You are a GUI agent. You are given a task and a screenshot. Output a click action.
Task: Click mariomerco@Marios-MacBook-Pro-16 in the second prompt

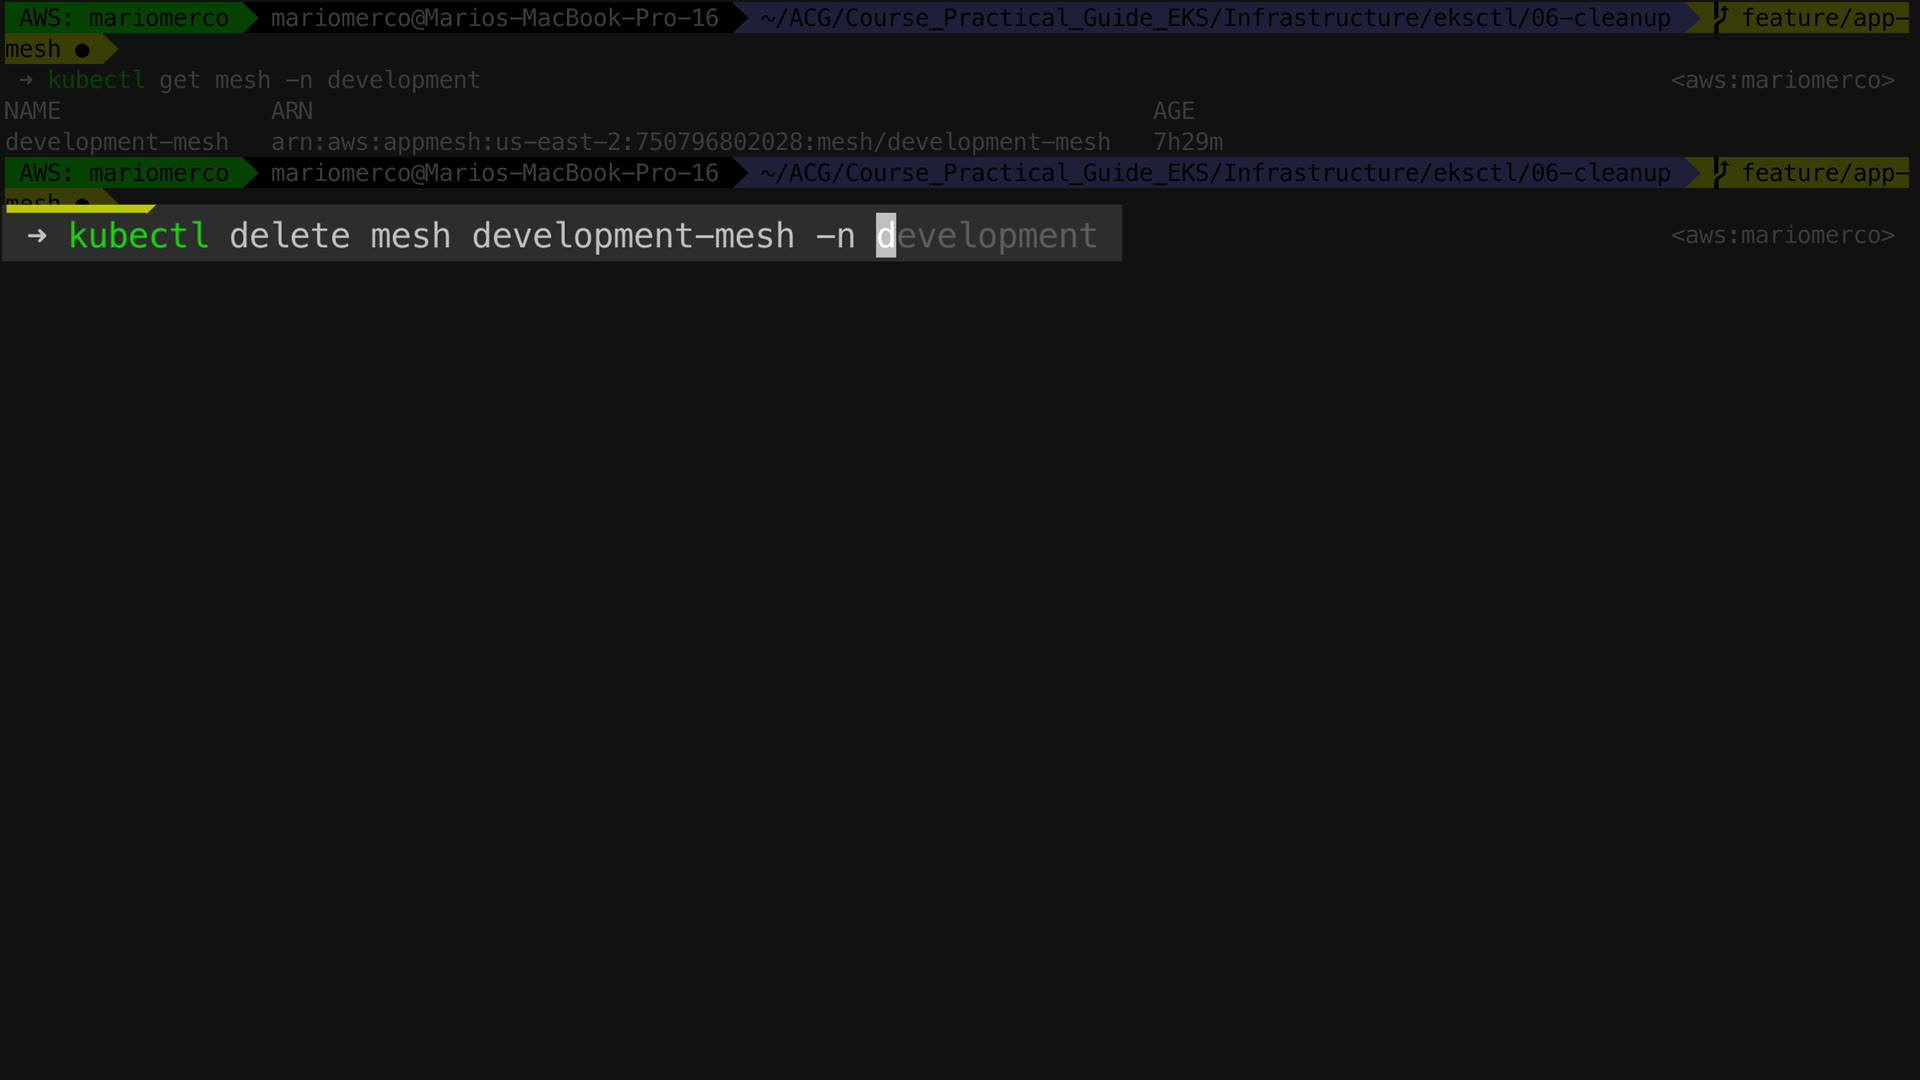494,173
